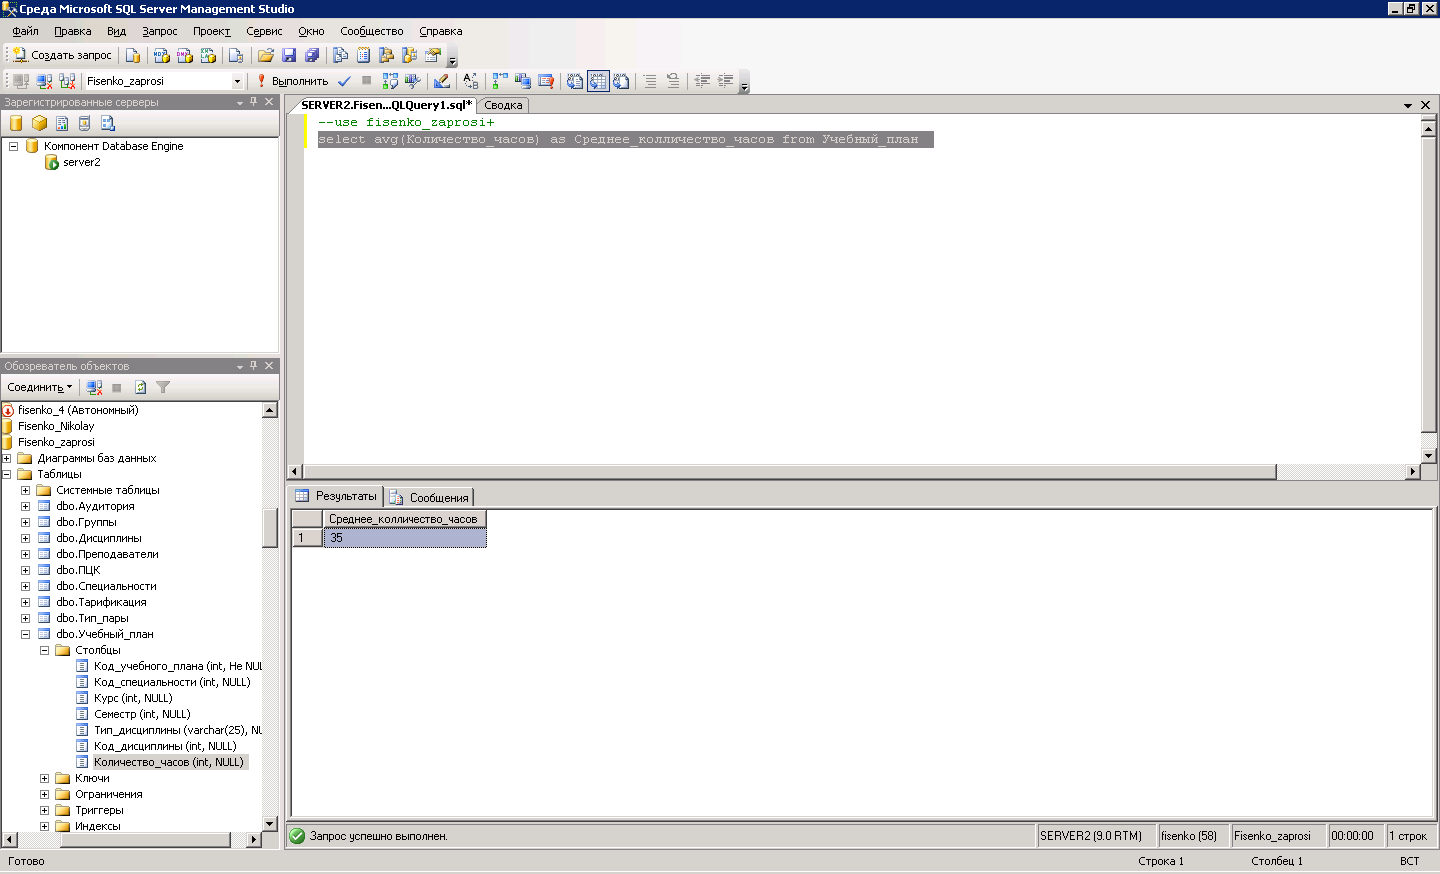Toggle results to text mode
The width and height of the screenshot is (1440, 874).
click(575, 81)
